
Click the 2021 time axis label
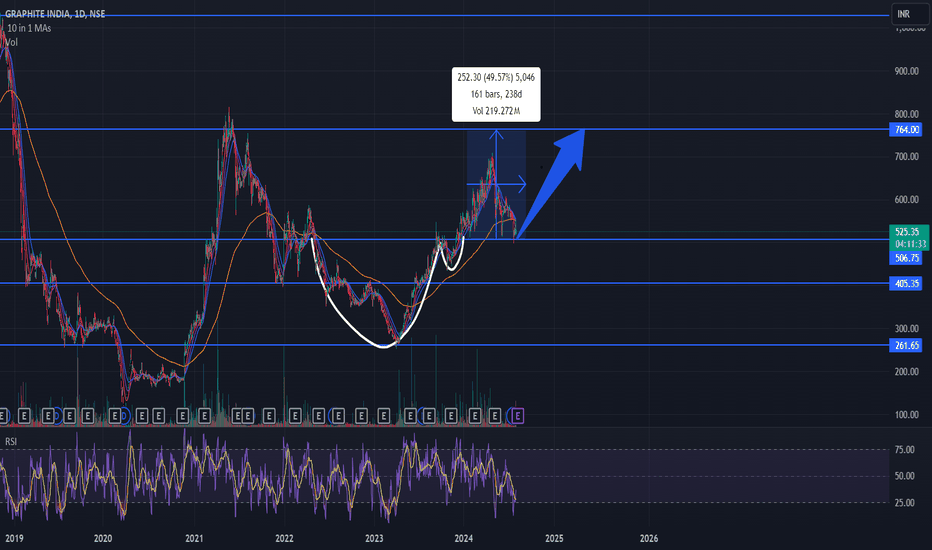(x=194, y=538)
